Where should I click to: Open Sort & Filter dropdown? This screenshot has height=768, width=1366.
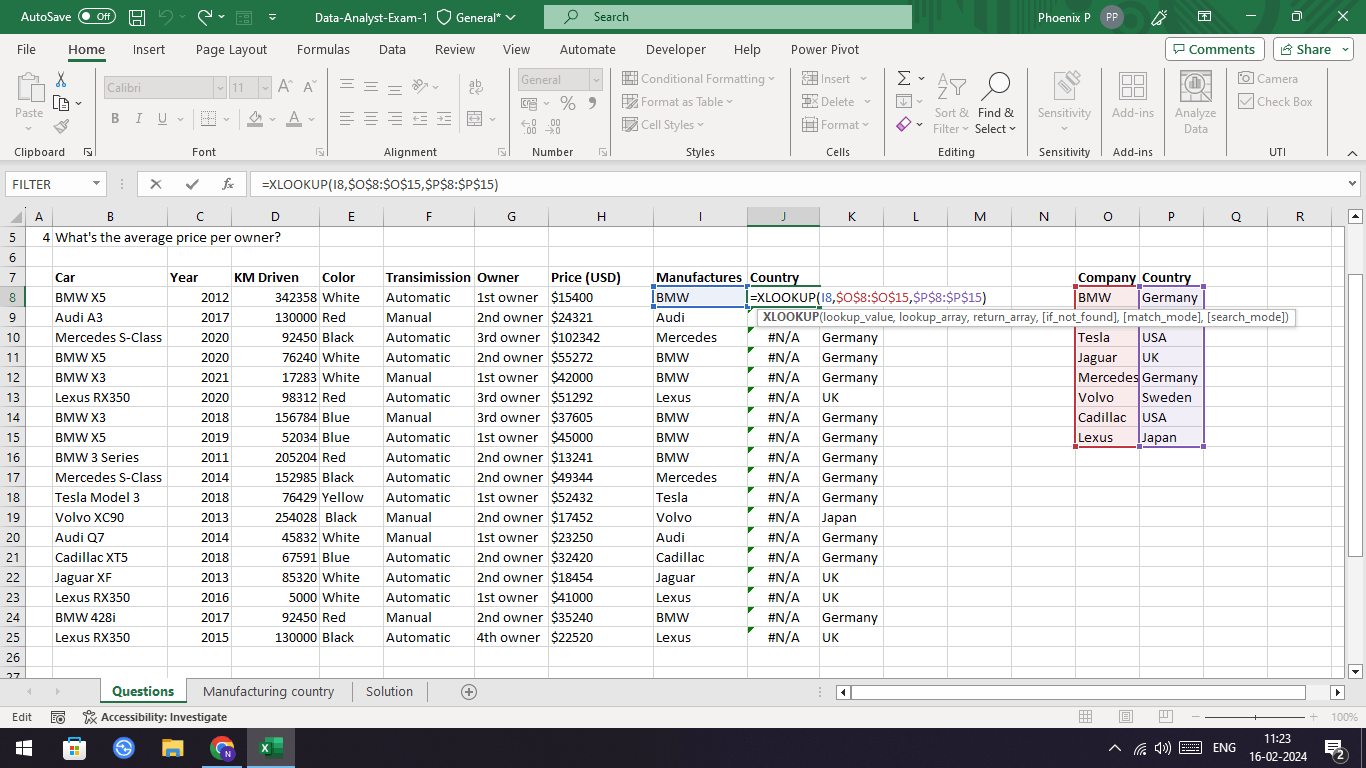(x=951, y=104)
